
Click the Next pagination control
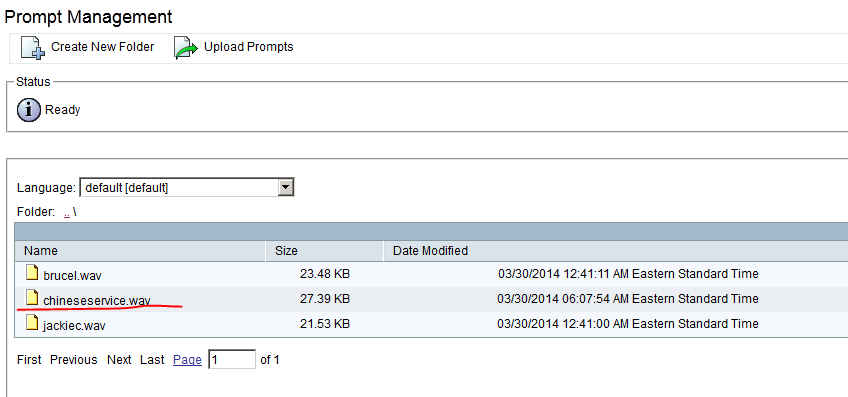(x=119, y=360)
